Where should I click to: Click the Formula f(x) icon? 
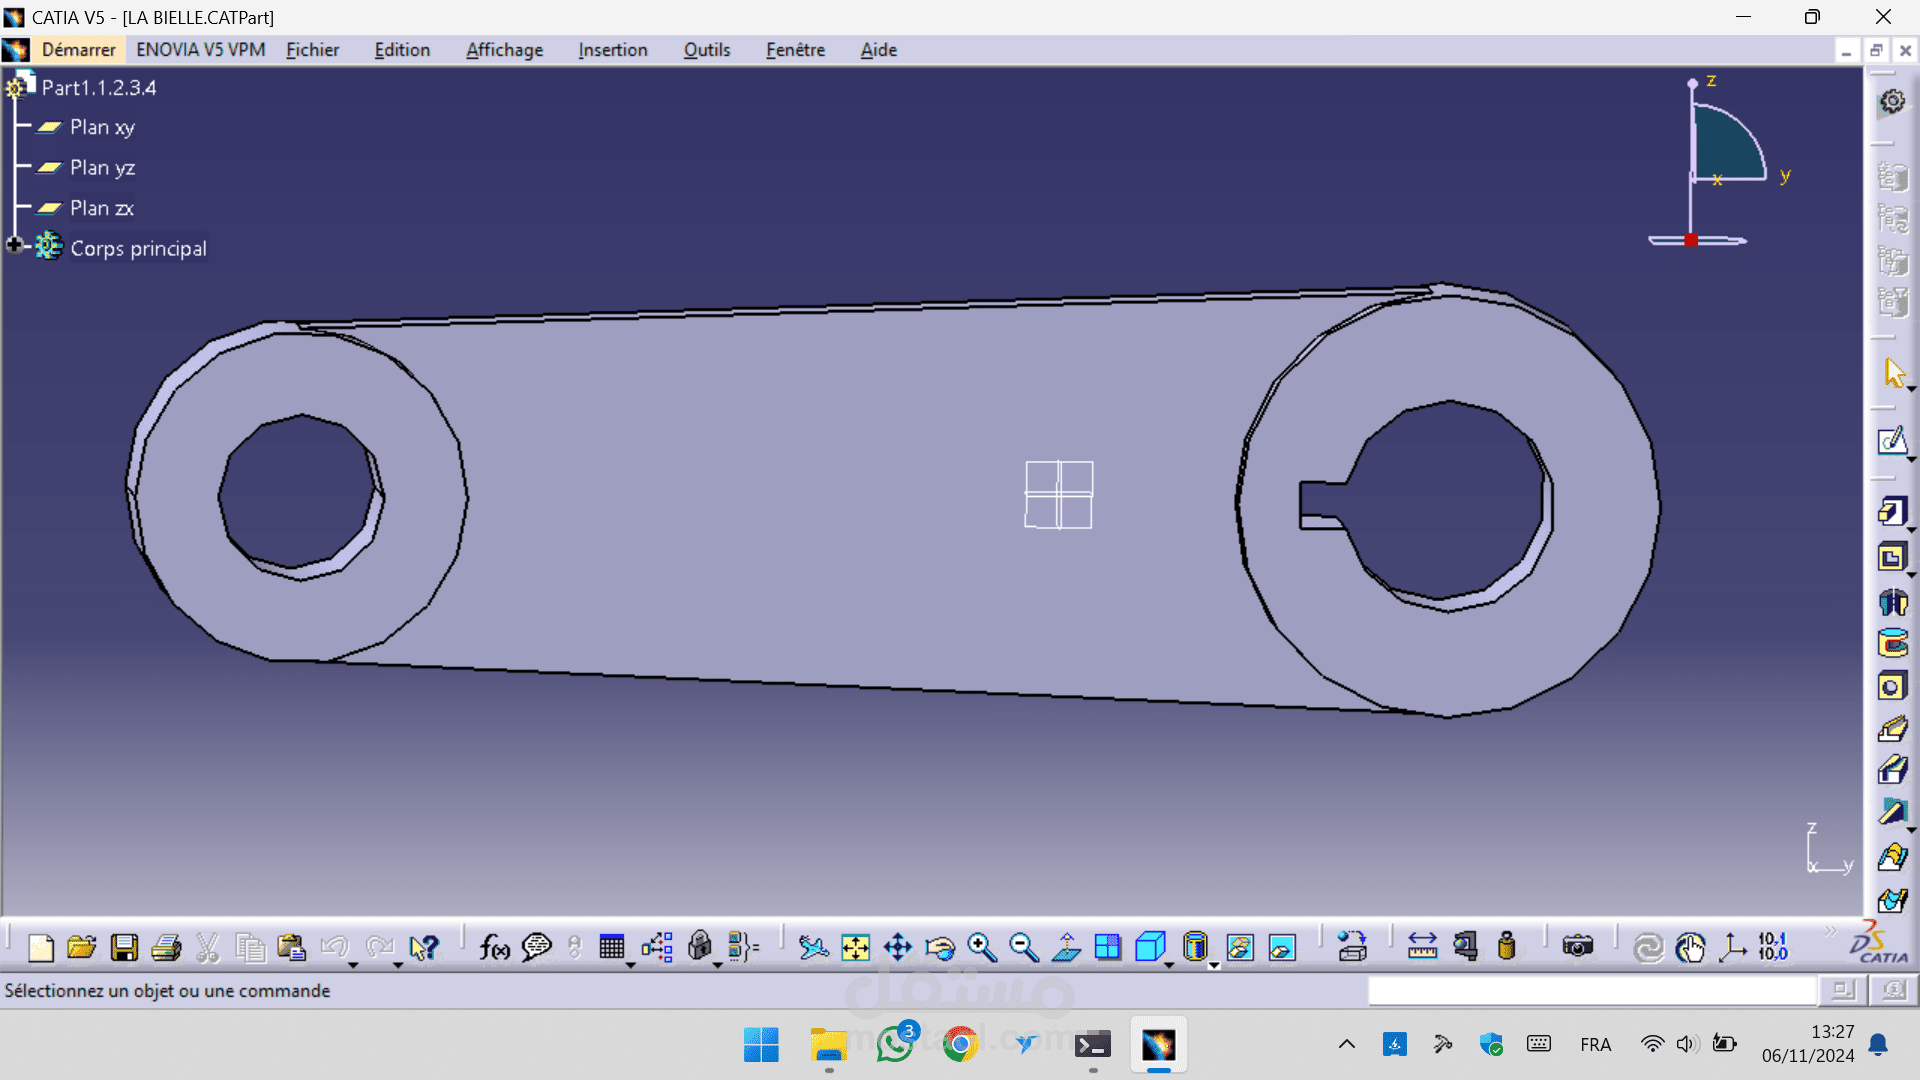pos(494,947)
